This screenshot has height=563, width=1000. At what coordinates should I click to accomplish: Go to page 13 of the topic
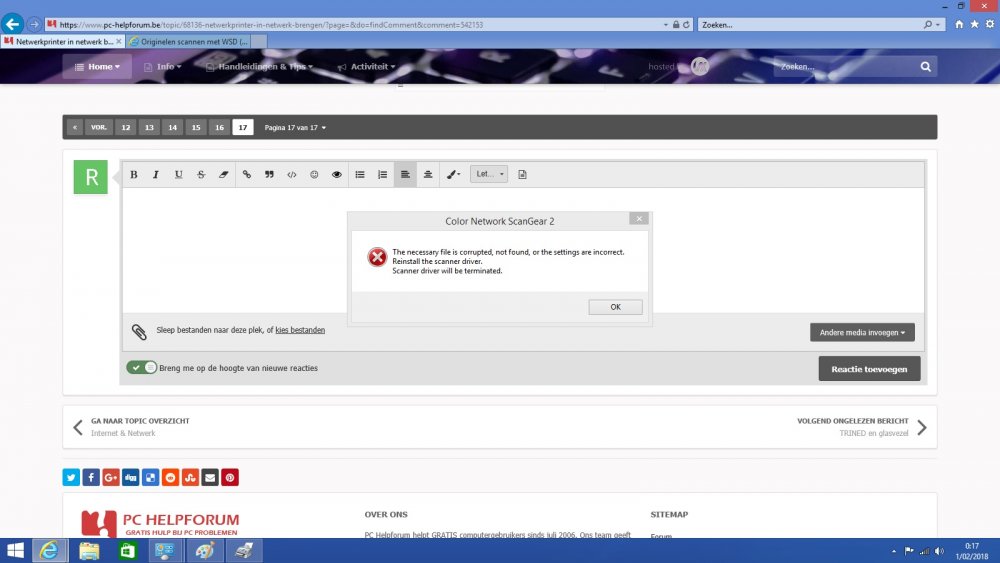point(149,128)
